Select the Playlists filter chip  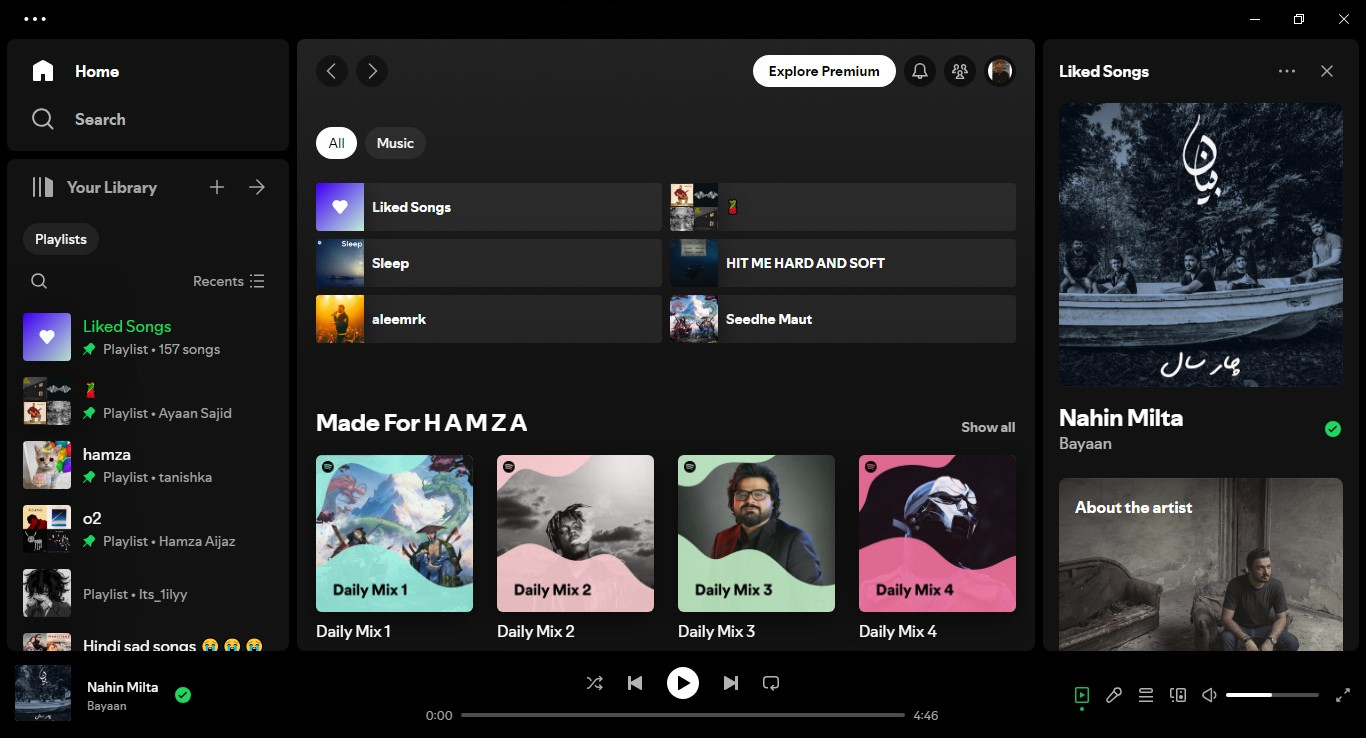(x=61, y=239)
